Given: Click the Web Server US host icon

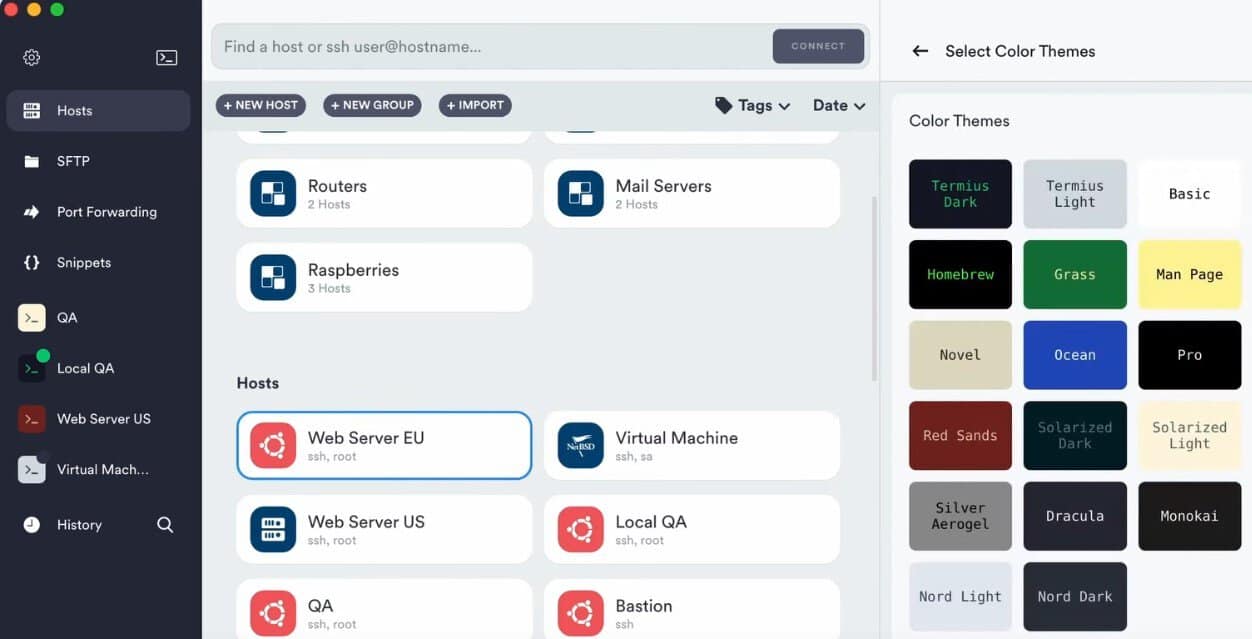Looking at the screenshot, I should coord(273,530).
